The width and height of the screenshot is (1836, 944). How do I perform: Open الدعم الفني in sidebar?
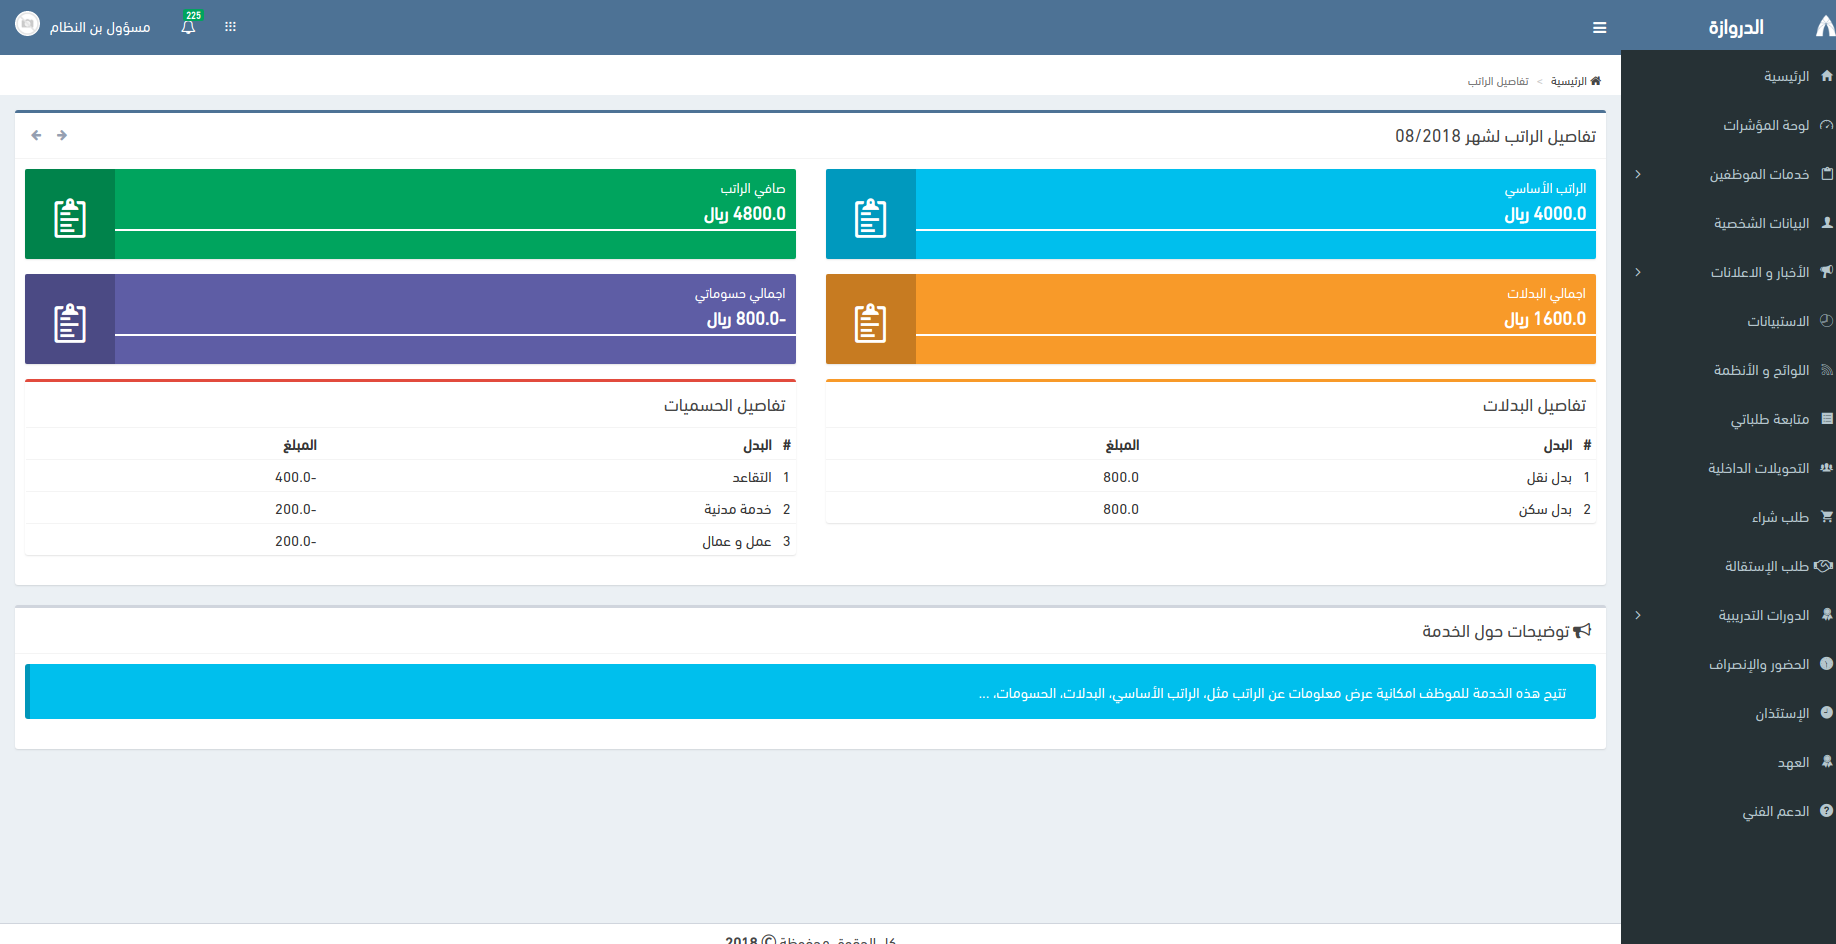[1775, 811]
